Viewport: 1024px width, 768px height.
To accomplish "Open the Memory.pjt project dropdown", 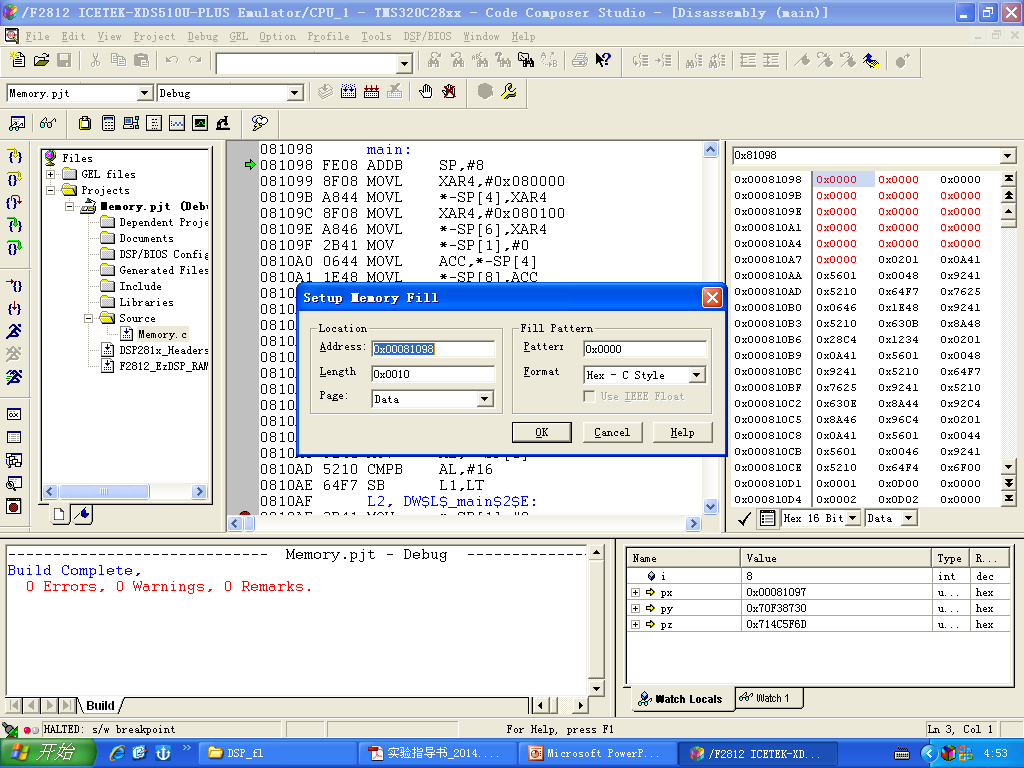I will 145,93.
